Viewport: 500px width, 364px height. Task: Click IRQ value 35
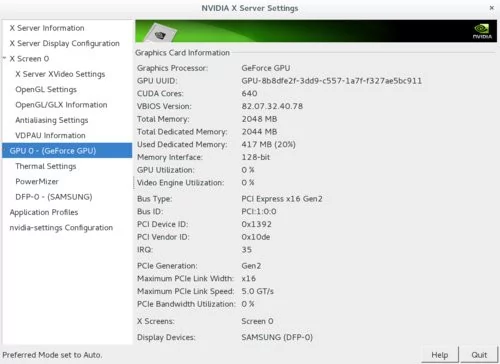pos(247,249)
